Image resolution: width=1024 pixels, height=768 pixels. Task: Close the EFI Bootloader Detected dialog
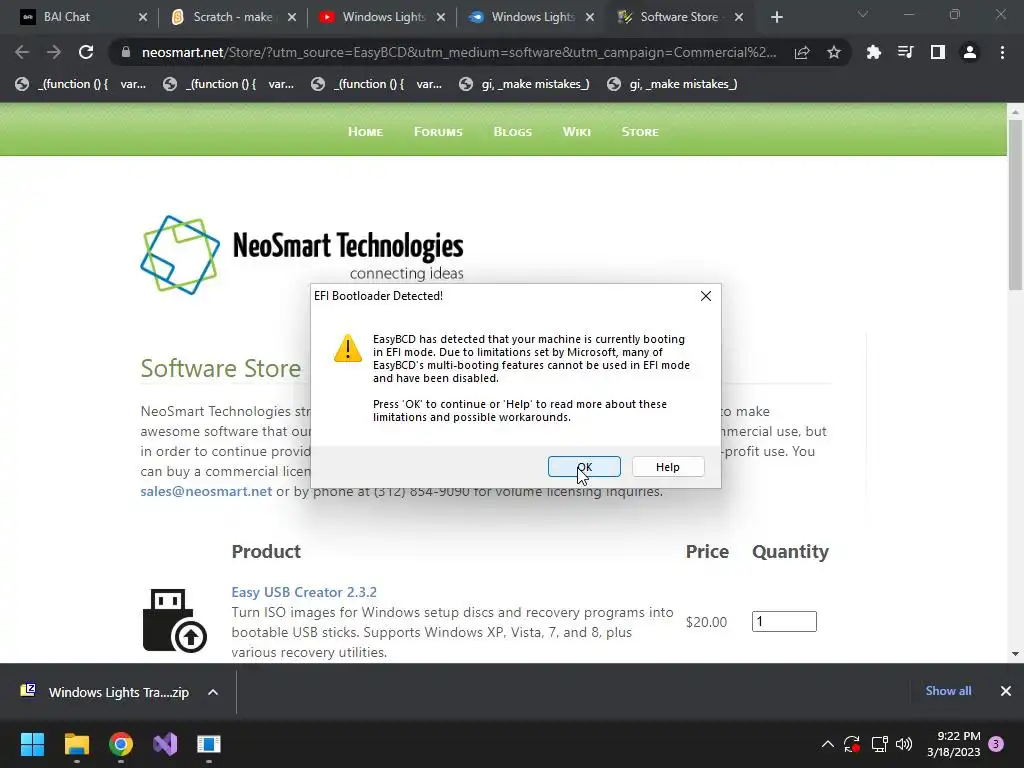705,296
